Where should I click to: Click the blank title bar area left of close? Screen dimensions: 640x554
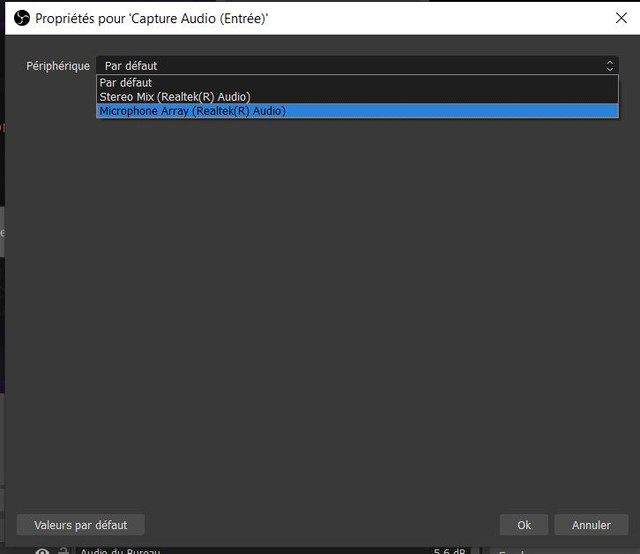coord(450,18)
